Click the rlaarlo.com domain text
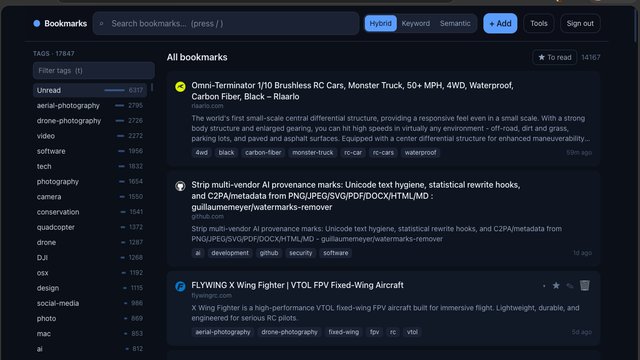Image resolution: width=640 pixels, height=360 pixels. click(x=207, y=106)
